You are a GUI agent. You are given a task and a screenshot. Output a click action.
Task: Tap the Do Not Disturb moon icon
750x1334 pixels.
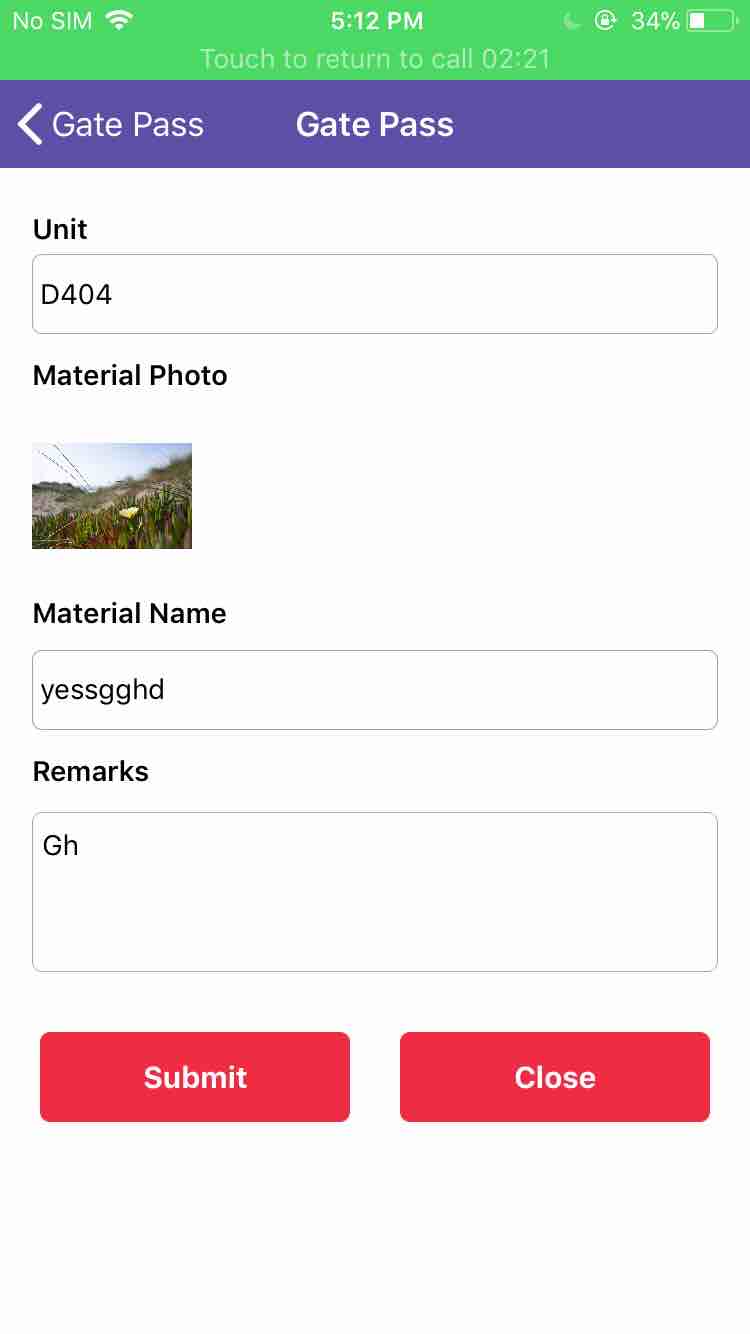[x=572, y=21]
